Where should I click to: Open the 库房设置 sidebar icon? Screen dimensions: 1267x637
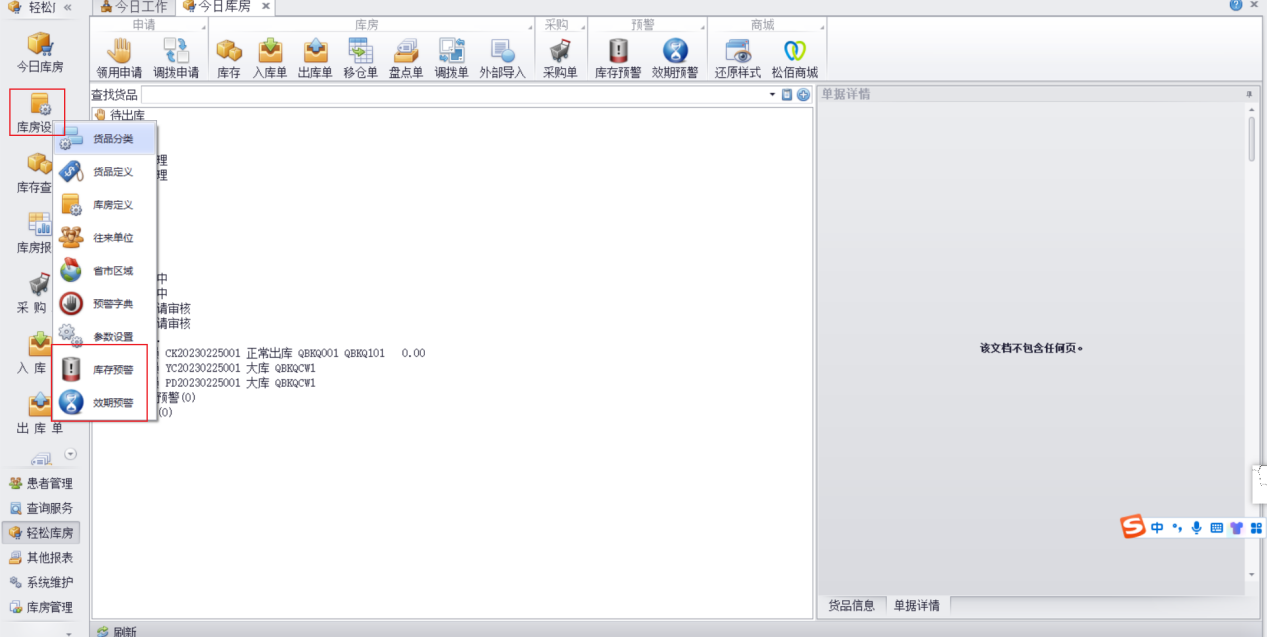(x=38, y=112)
